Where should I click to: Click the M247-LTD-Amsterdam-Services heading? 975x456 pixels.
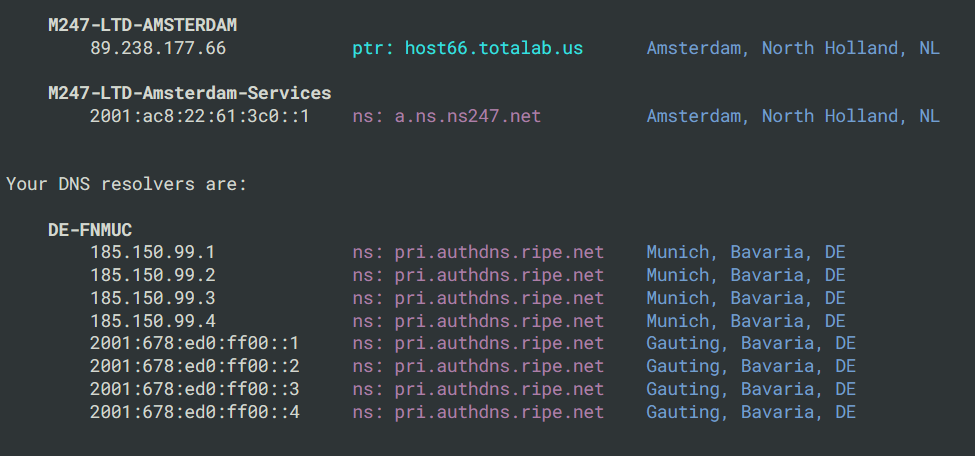(x=190, y=93)
